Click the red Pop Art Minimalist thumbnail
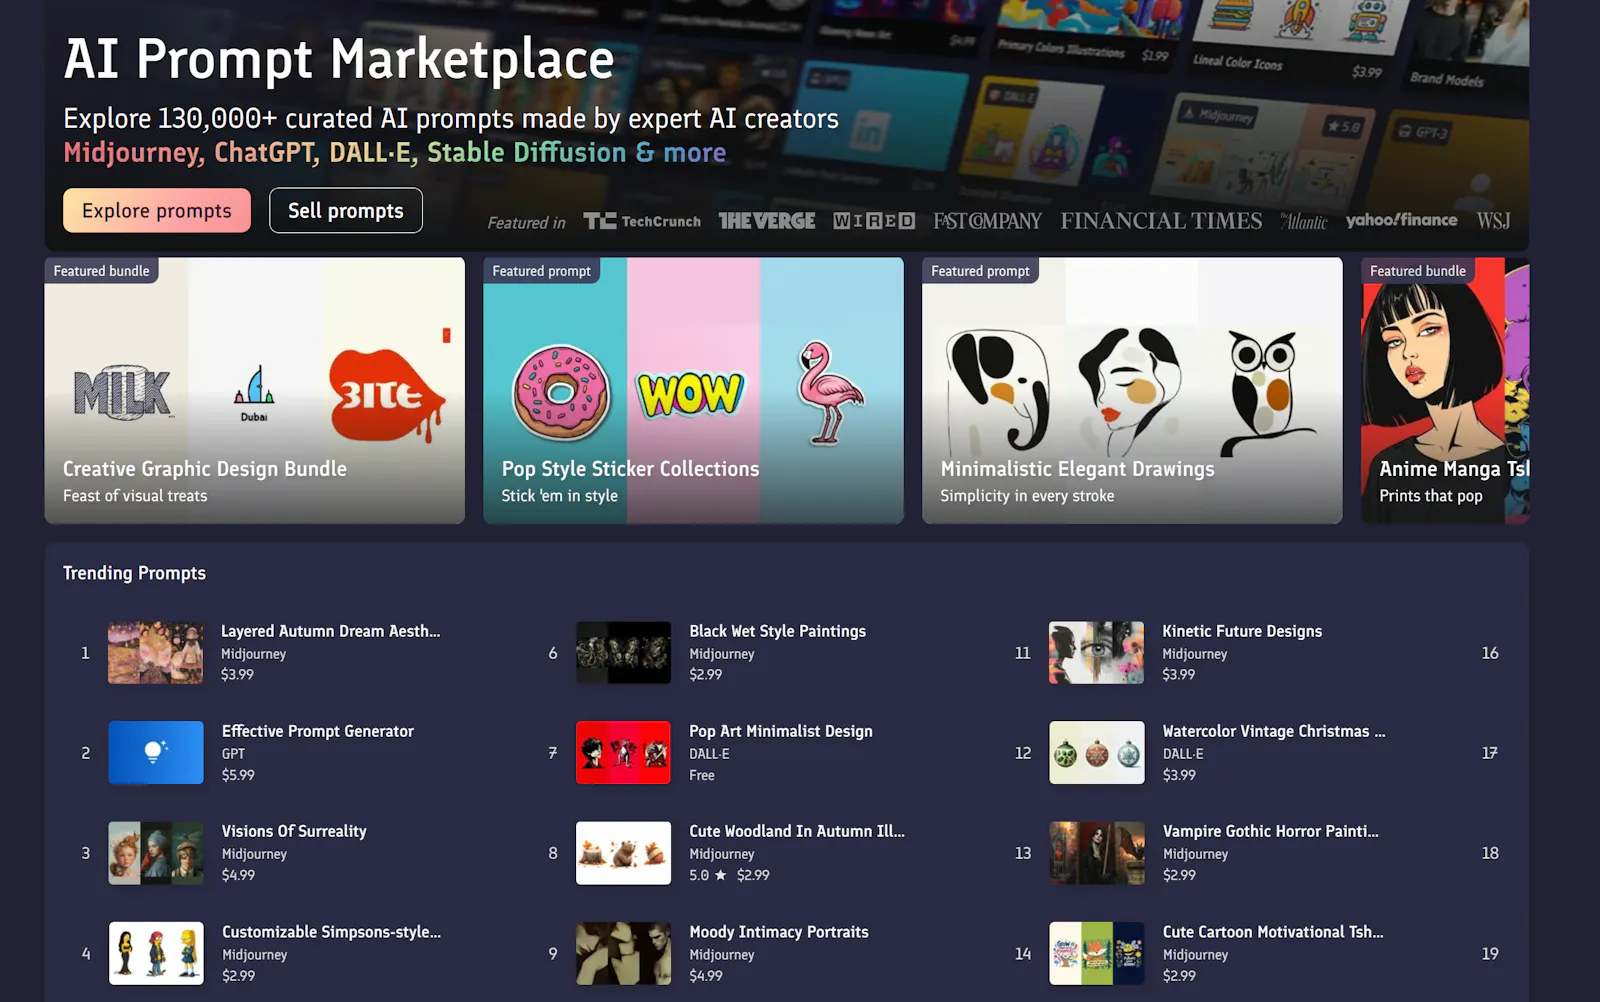The height and width of the screenshot is (1002, 1600). [x=623, y=753]
